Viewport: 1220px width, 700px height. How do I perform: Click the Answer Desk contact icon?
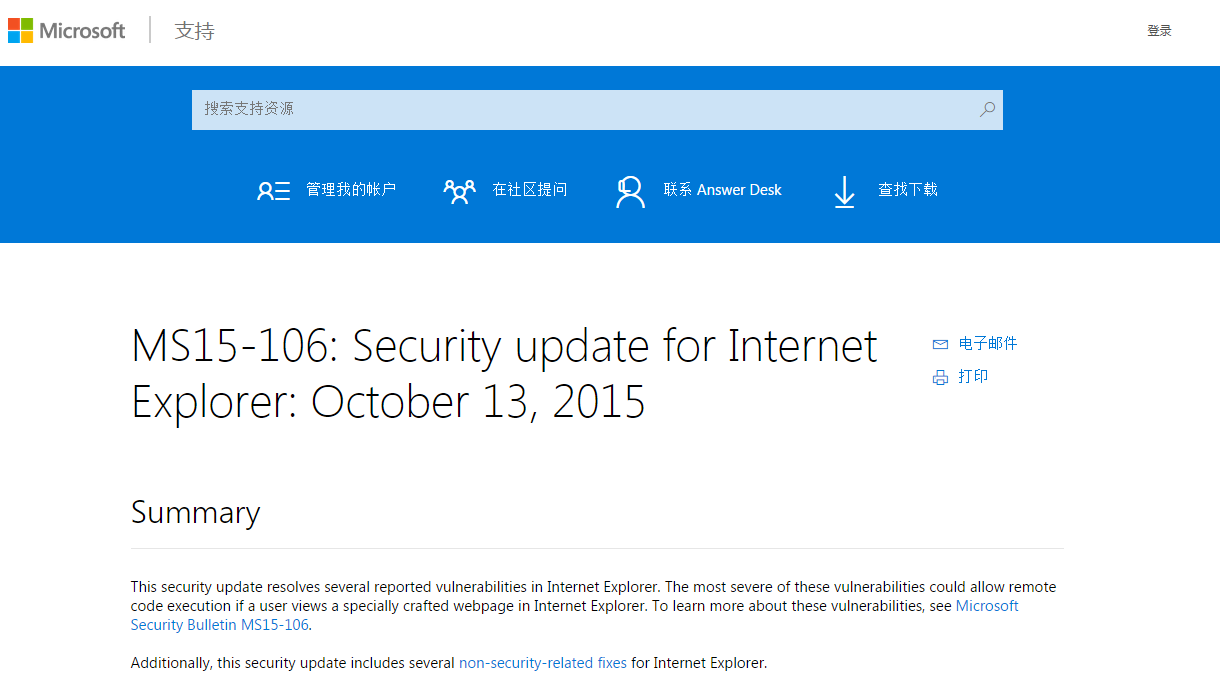pyautogui.click(x=630, y=190)
